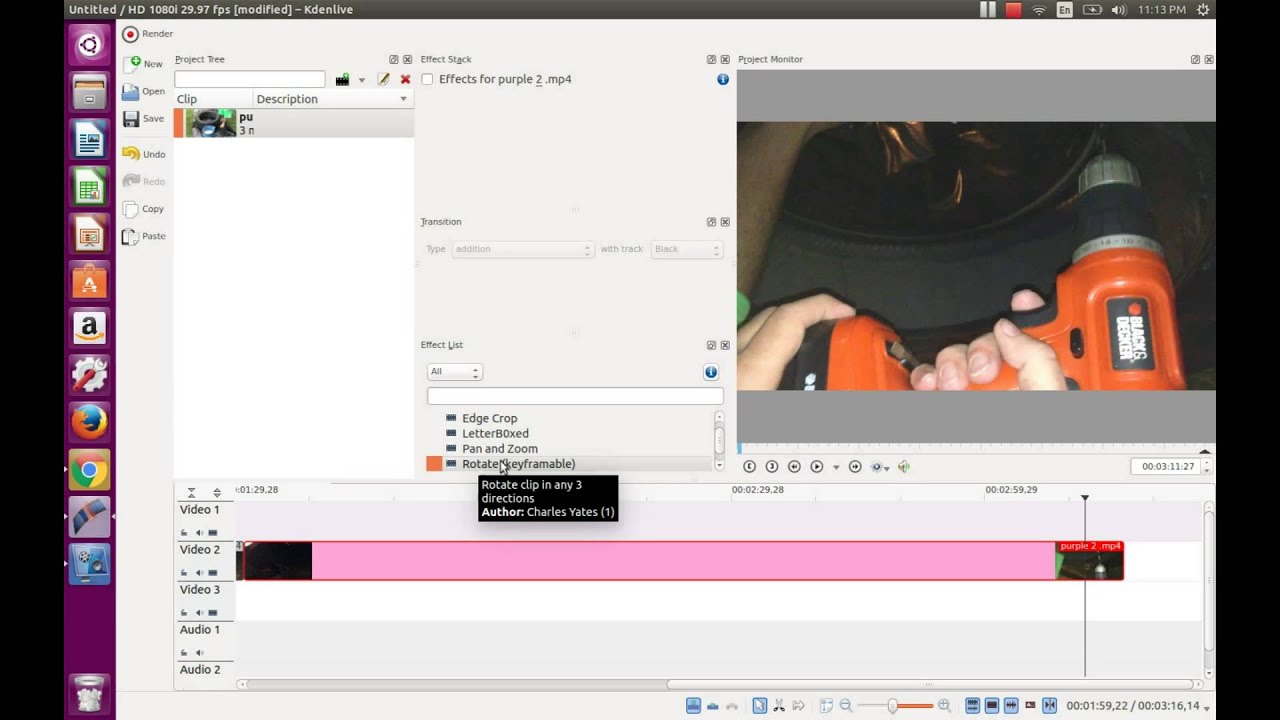1280x720 pixels.
Task: Rewind playback in Project Monitor
Action: [x=794, y=466]
